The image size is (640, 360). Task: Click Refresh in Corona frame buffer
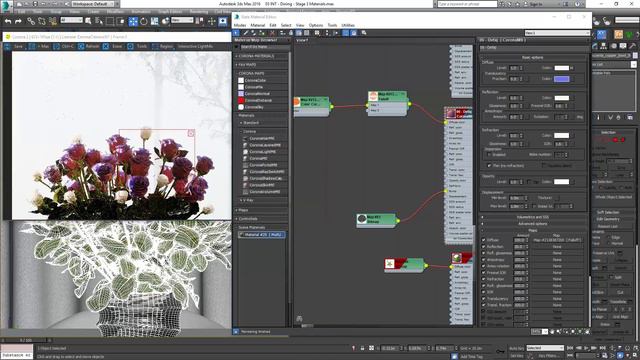(89, 47)
